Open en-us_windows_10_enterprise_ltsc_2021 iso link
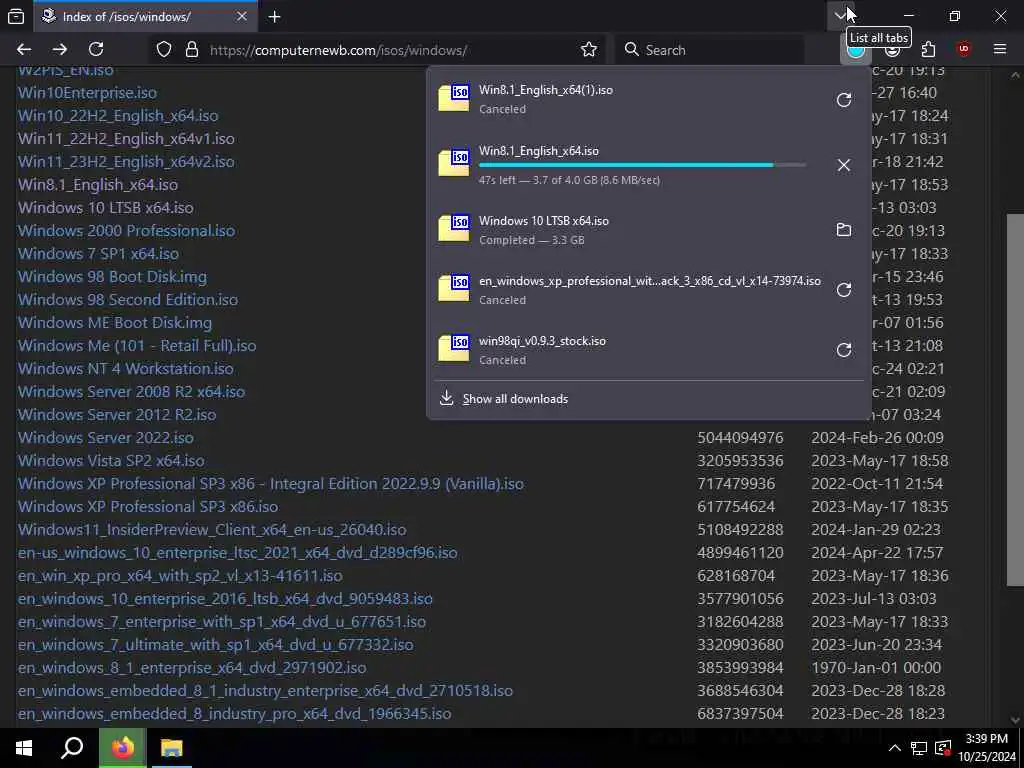 pos(238,552)
